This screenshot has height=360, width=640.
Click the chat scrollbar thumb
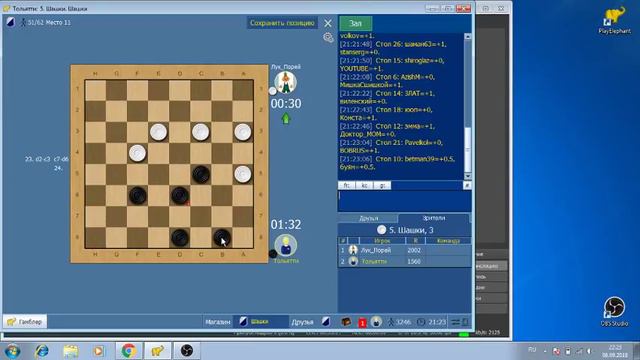(x=468, y=149)
